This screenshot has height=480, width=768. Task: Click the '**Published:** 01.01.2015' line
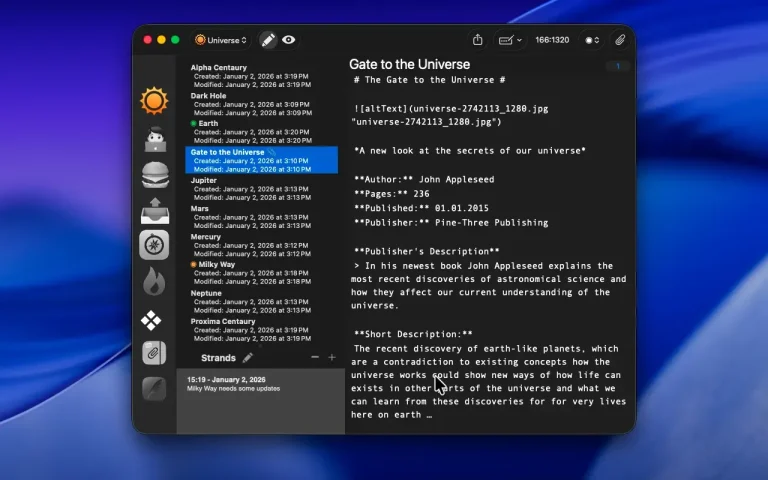click(x=421, y=208)
